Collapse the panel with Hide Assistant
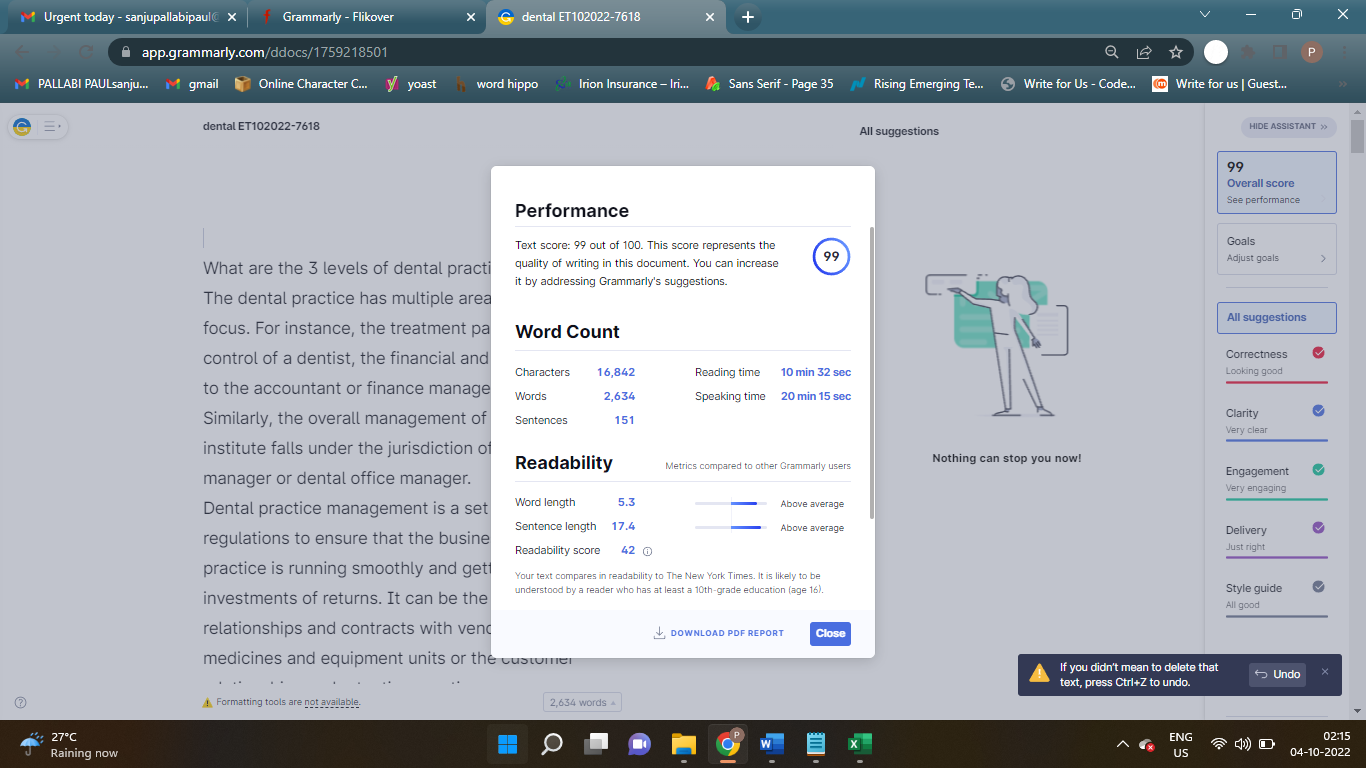1366x768 pixels. tap(1289, 127)
